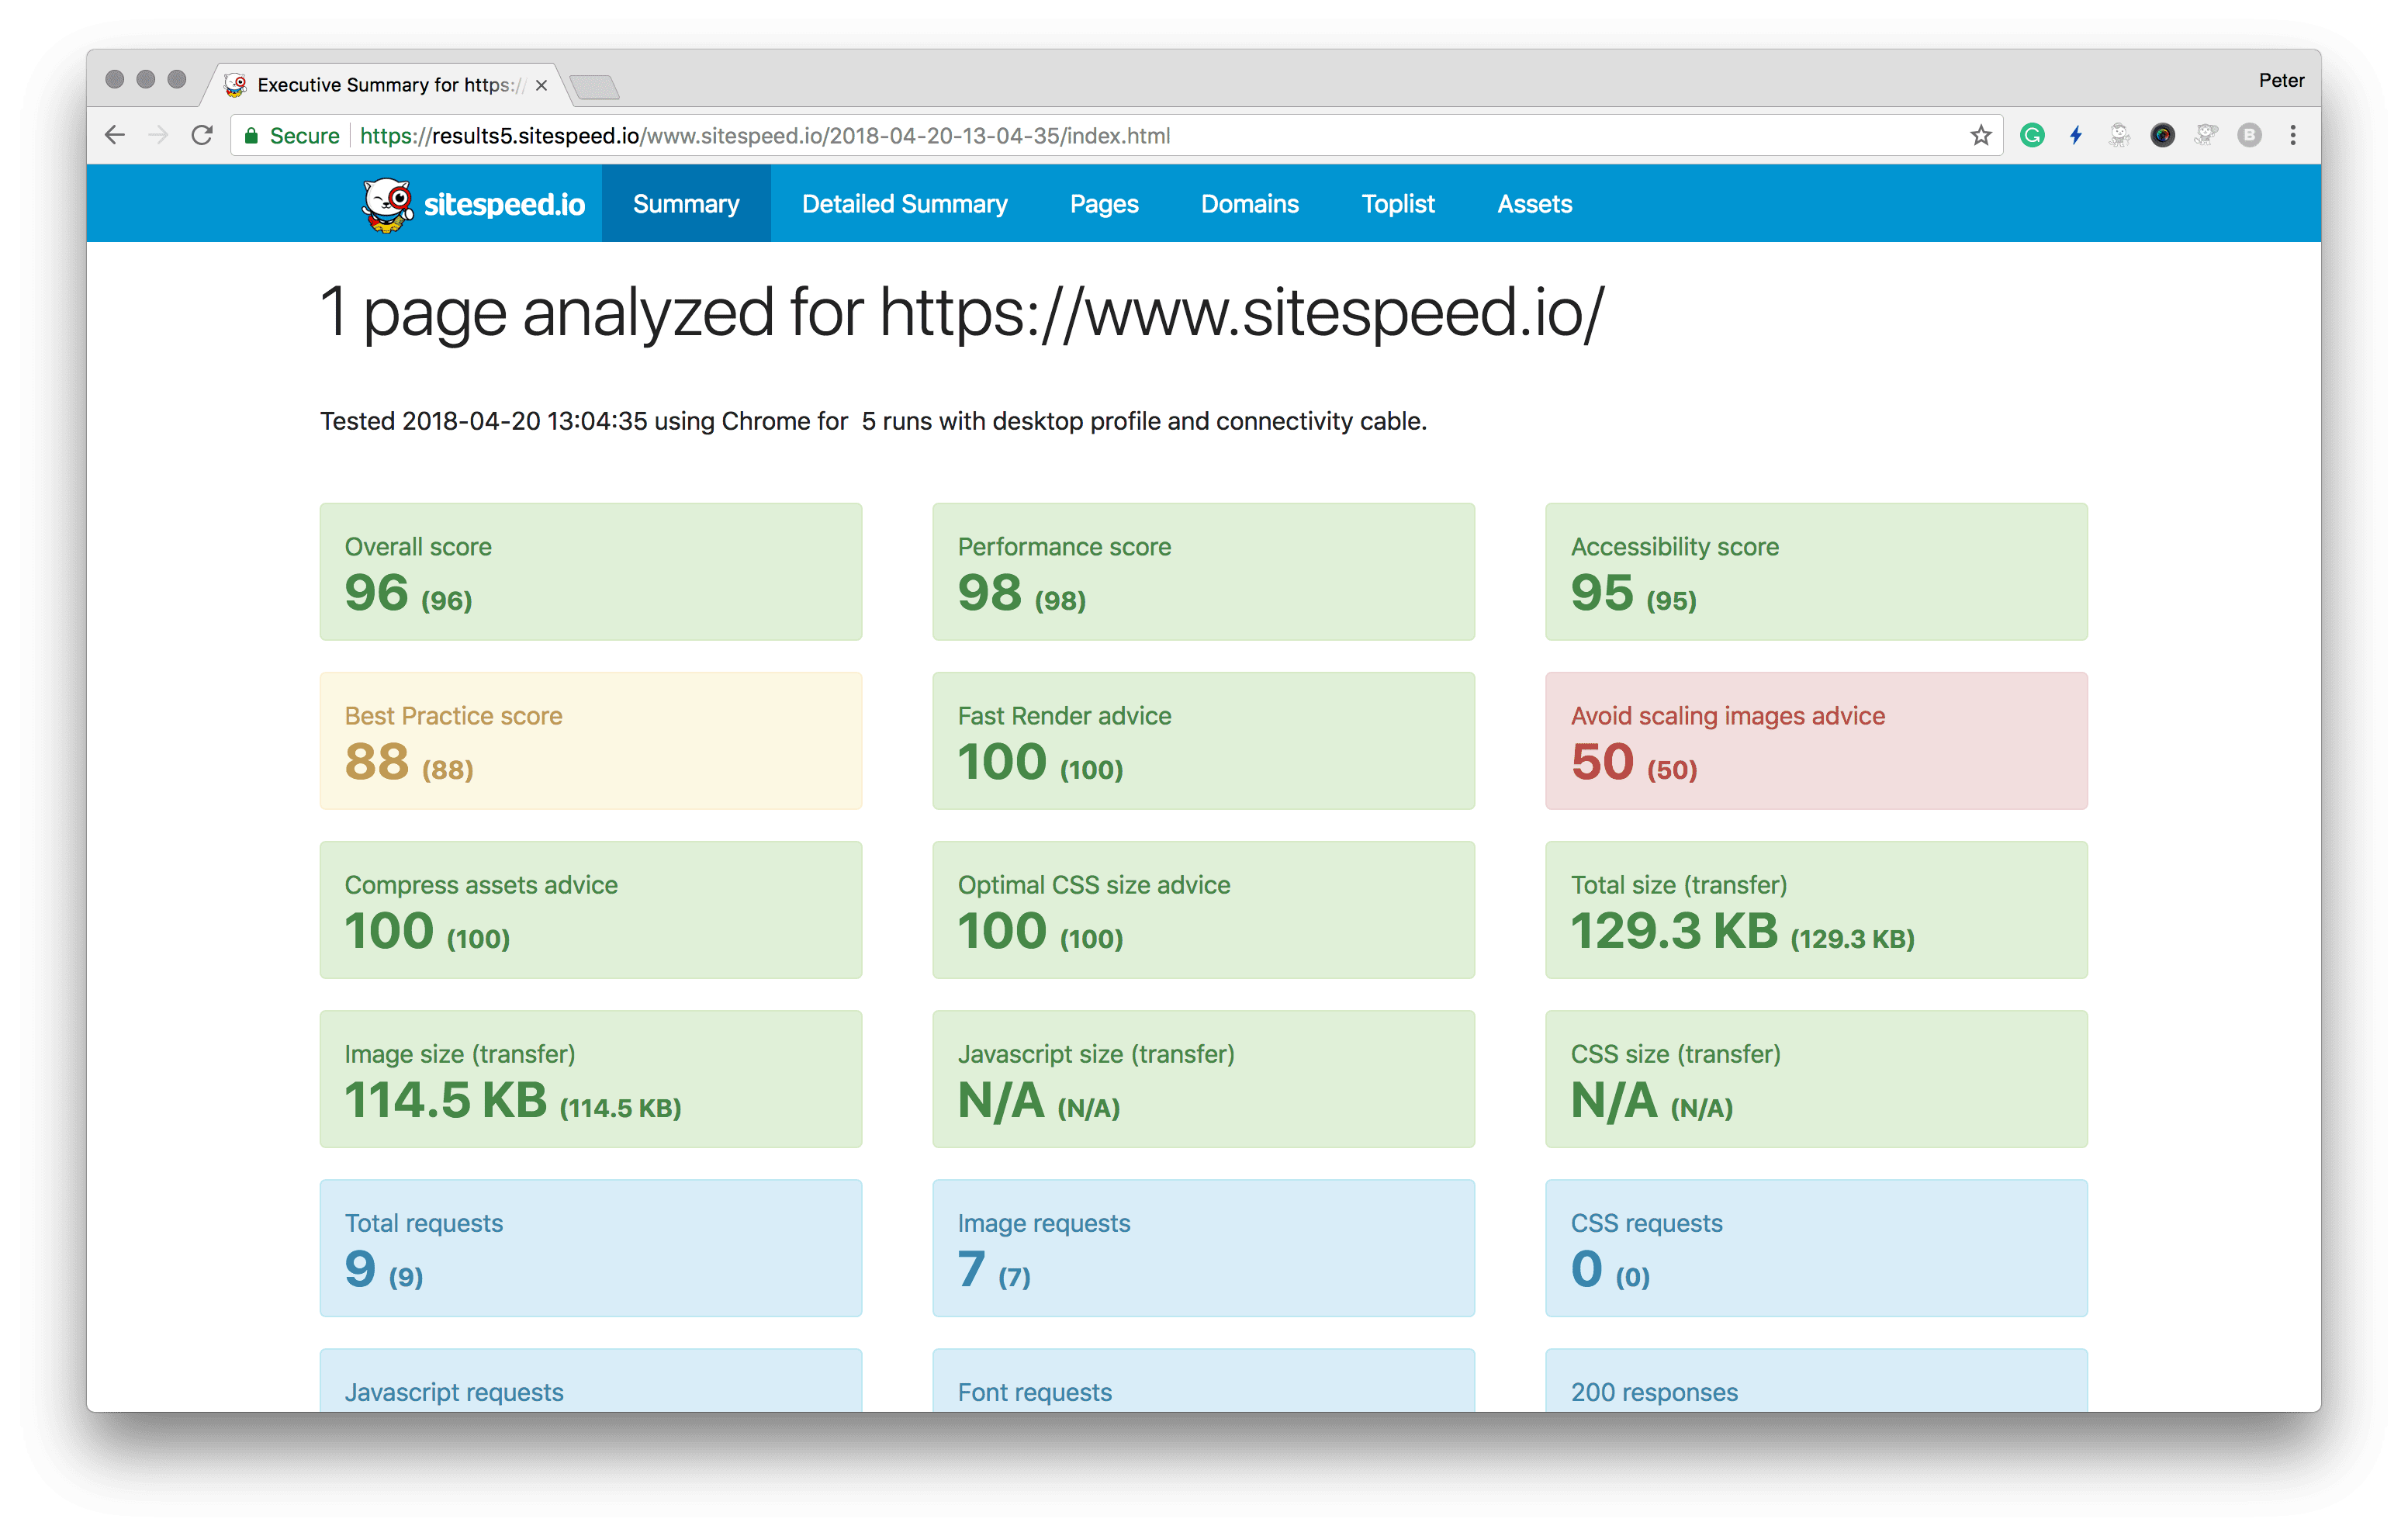
Task: Select the Toplist tab
Action: pyautogui.click(x=1397, y=204)
